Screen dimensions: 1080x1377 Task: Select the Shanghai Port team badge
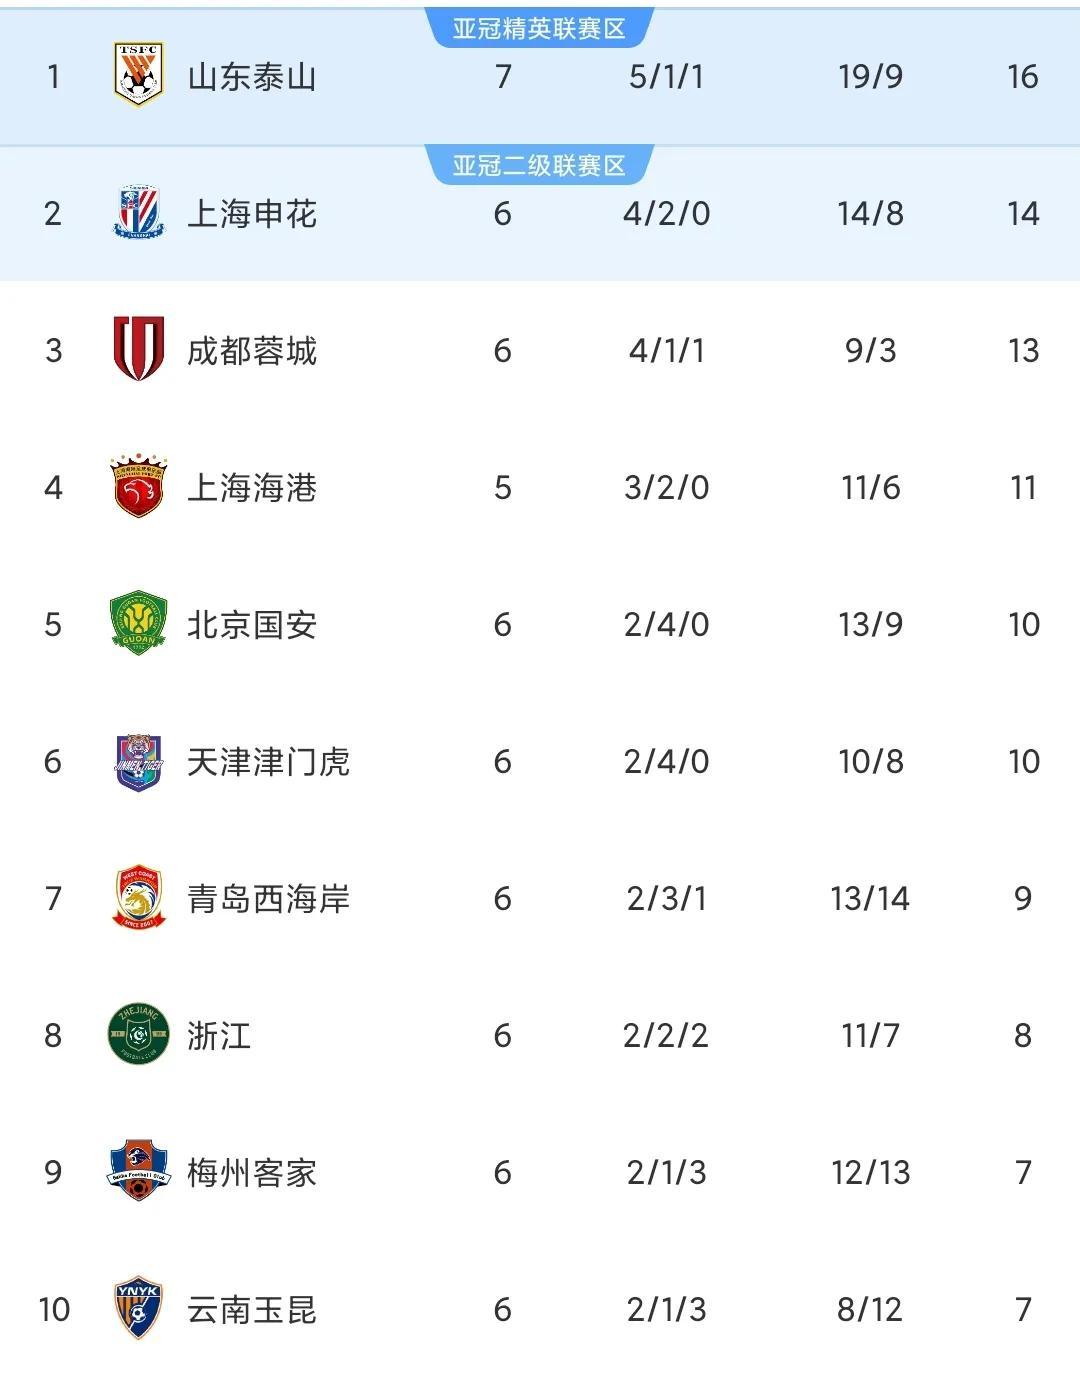[138, 487]
